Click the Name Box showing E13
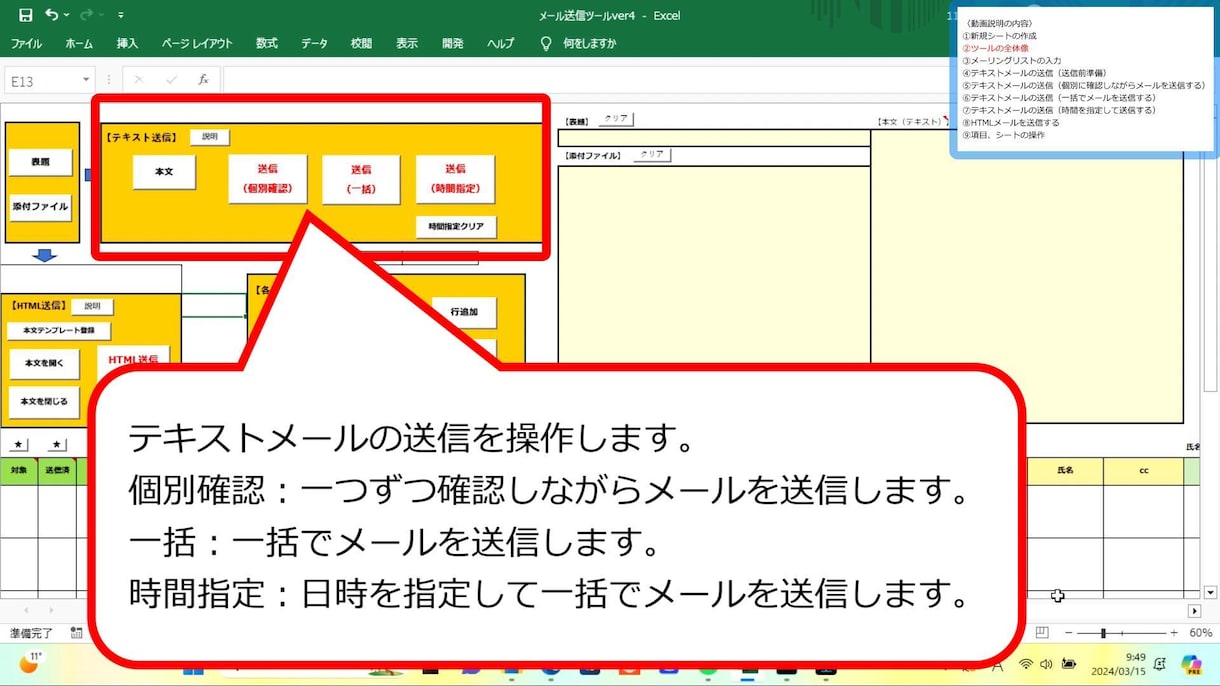 pyautogui.click(x=40, y=80)
